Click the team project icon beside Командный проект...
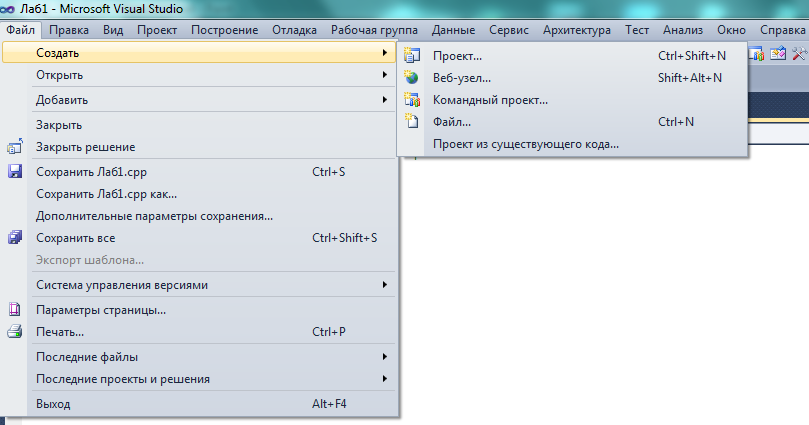Image resolution: width=809 pixels, height=425 pixels. point(412,100)
